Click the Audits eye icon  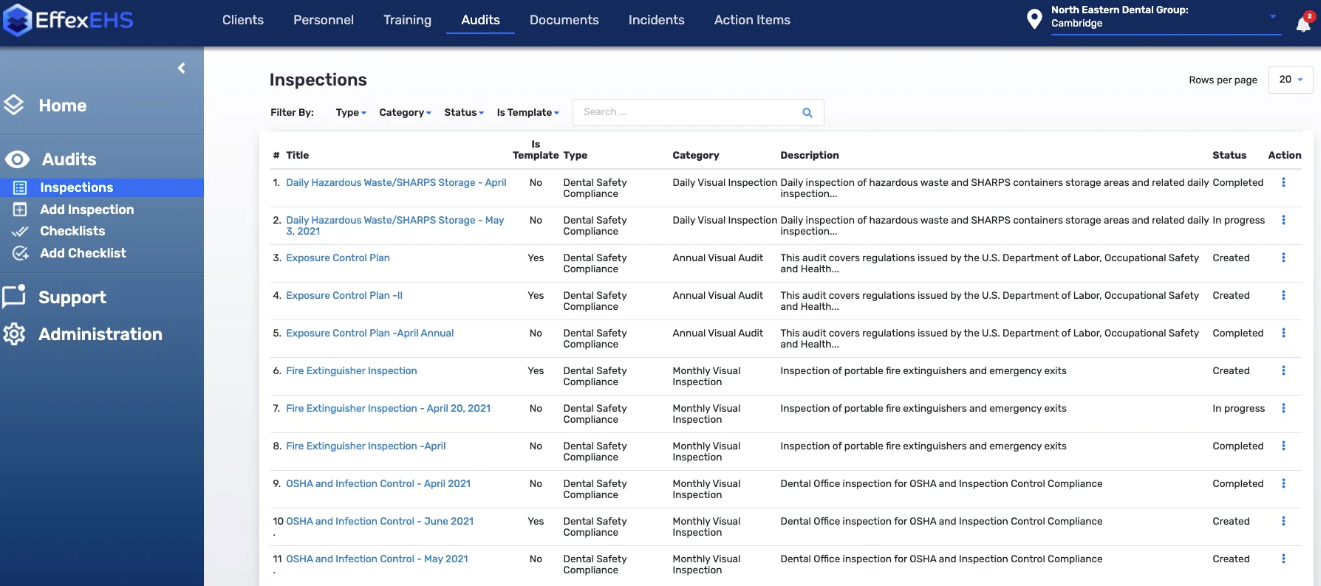[x=17, y=160]
